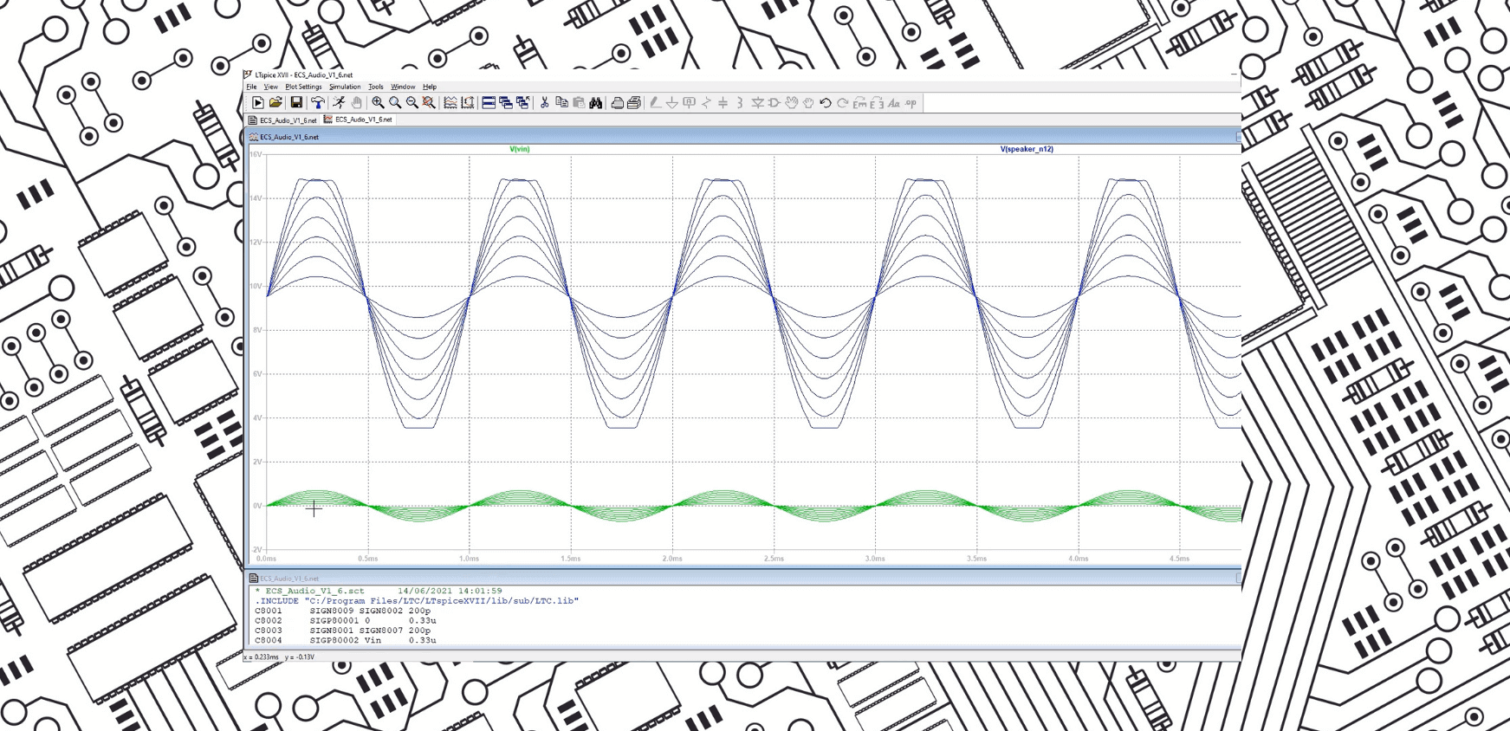Screen dimensions: 1510x731
Task: Click the Mirror toolbar icon
Action: 877,102
